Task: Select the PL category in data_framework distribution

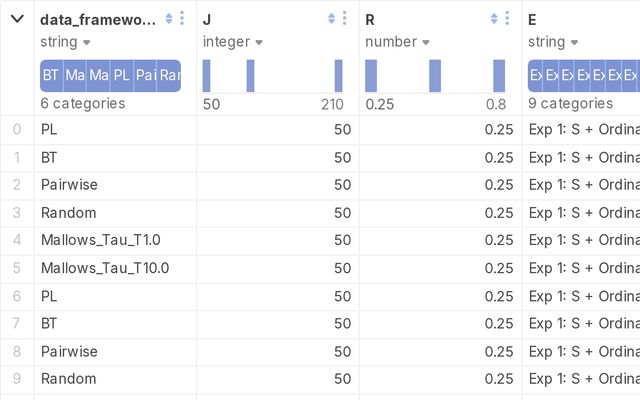Action: [122, 76]
